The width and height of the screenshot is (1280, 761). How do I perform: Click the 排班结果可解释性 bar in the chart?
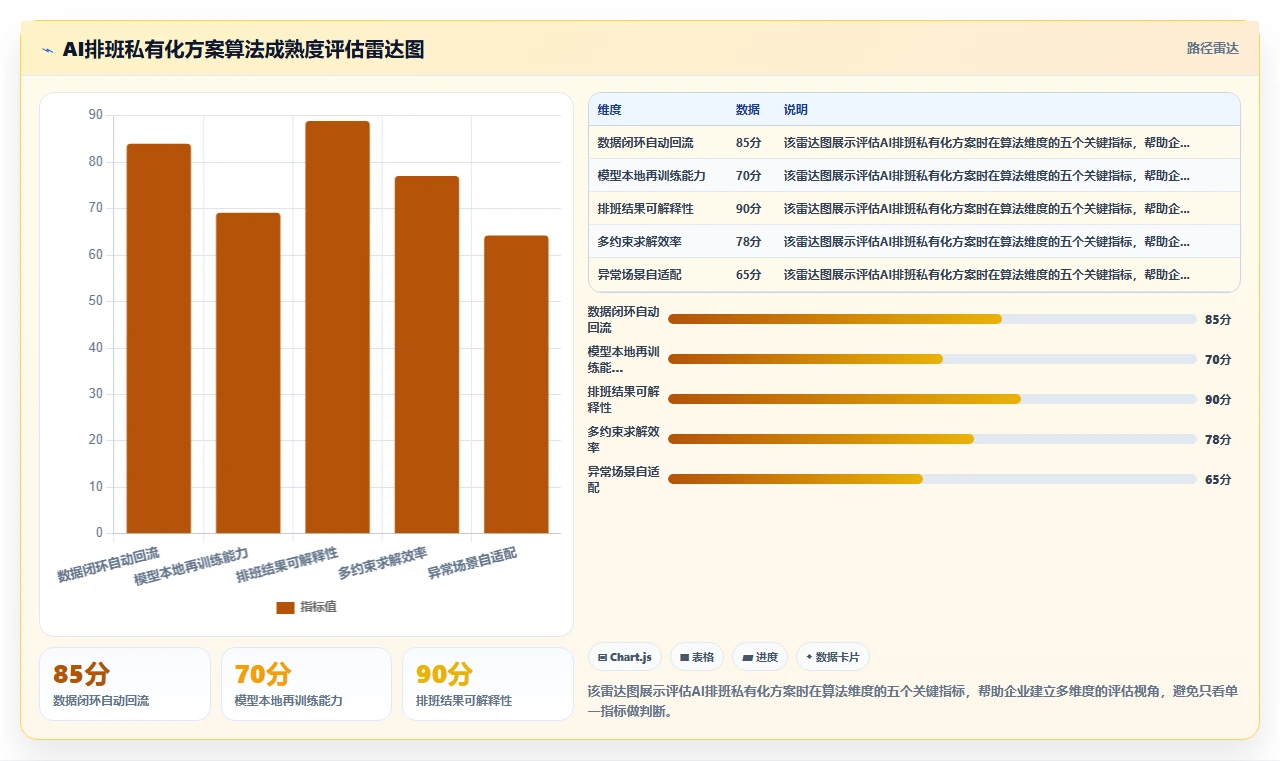pyautogui.click(x=337, y=327)
